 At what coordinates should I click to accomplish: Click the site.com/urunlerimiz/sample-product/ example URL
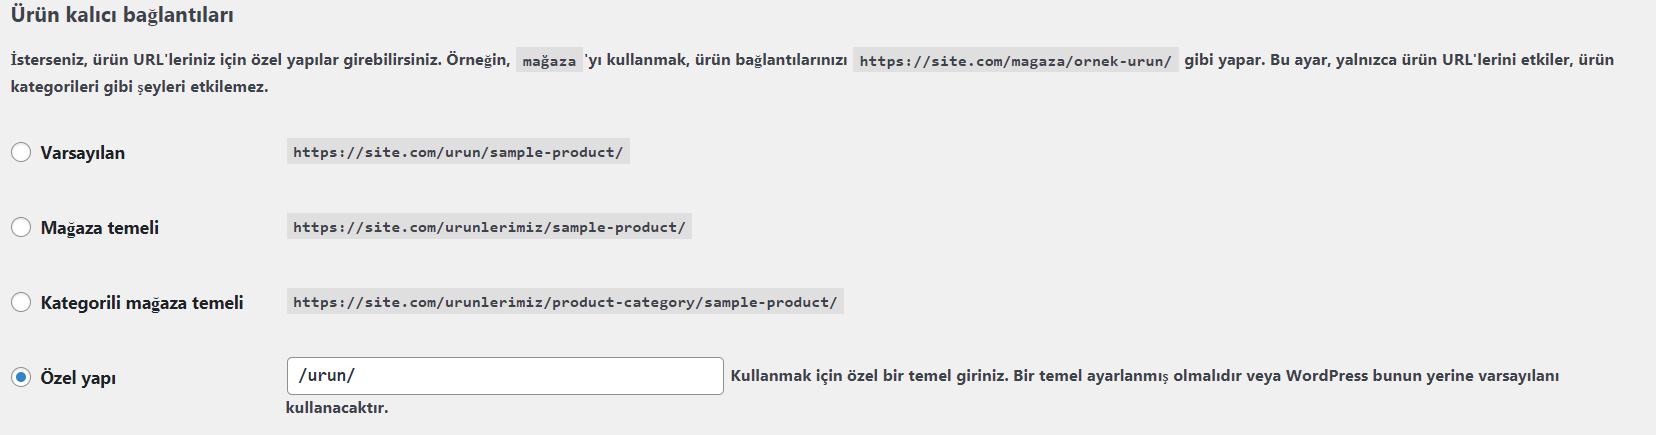tap(489, 227)
